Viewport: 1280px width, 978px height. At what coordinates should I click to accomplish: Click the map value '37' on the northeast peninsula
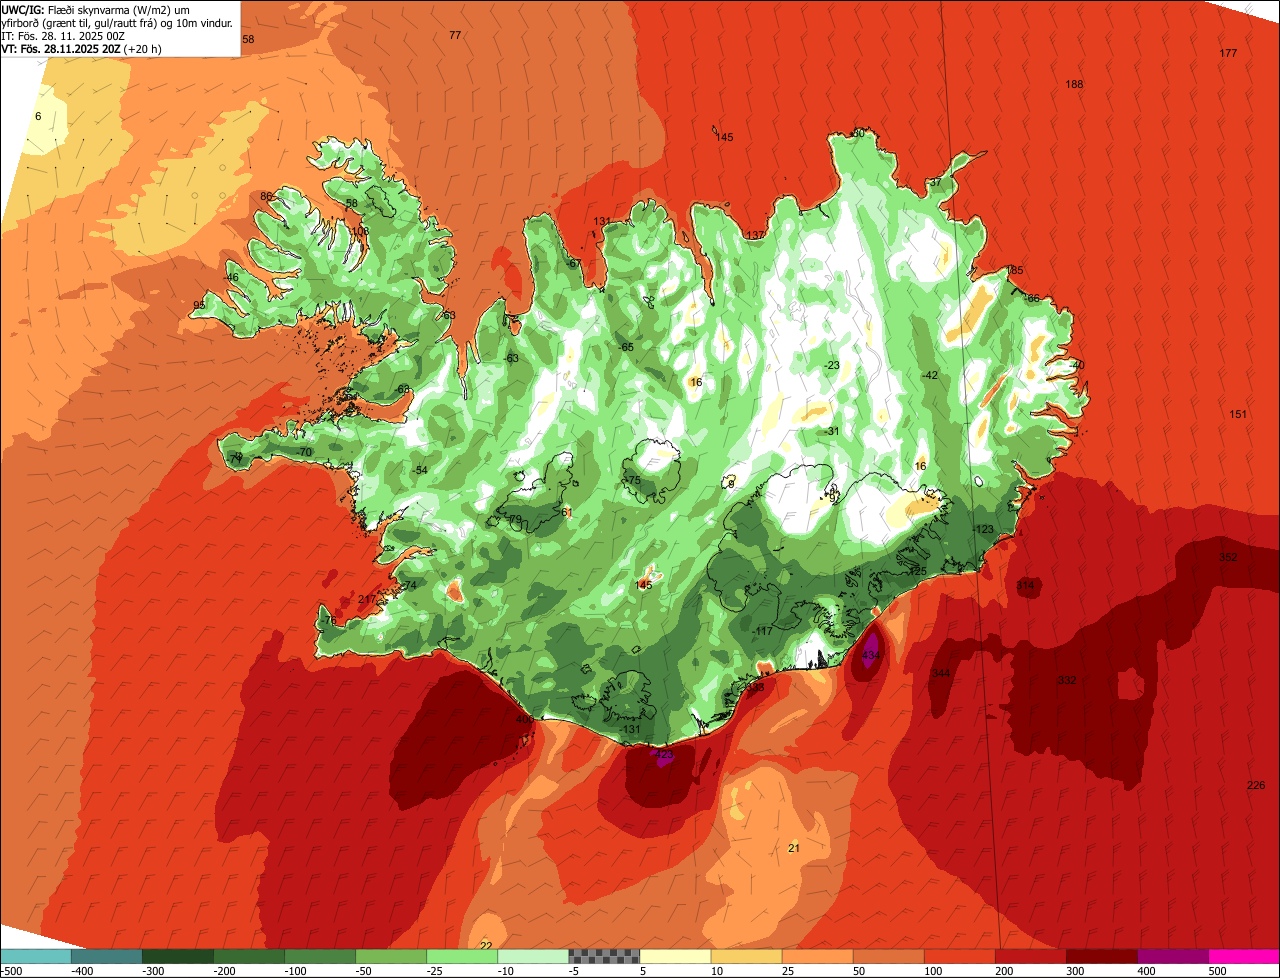(935, 183)
